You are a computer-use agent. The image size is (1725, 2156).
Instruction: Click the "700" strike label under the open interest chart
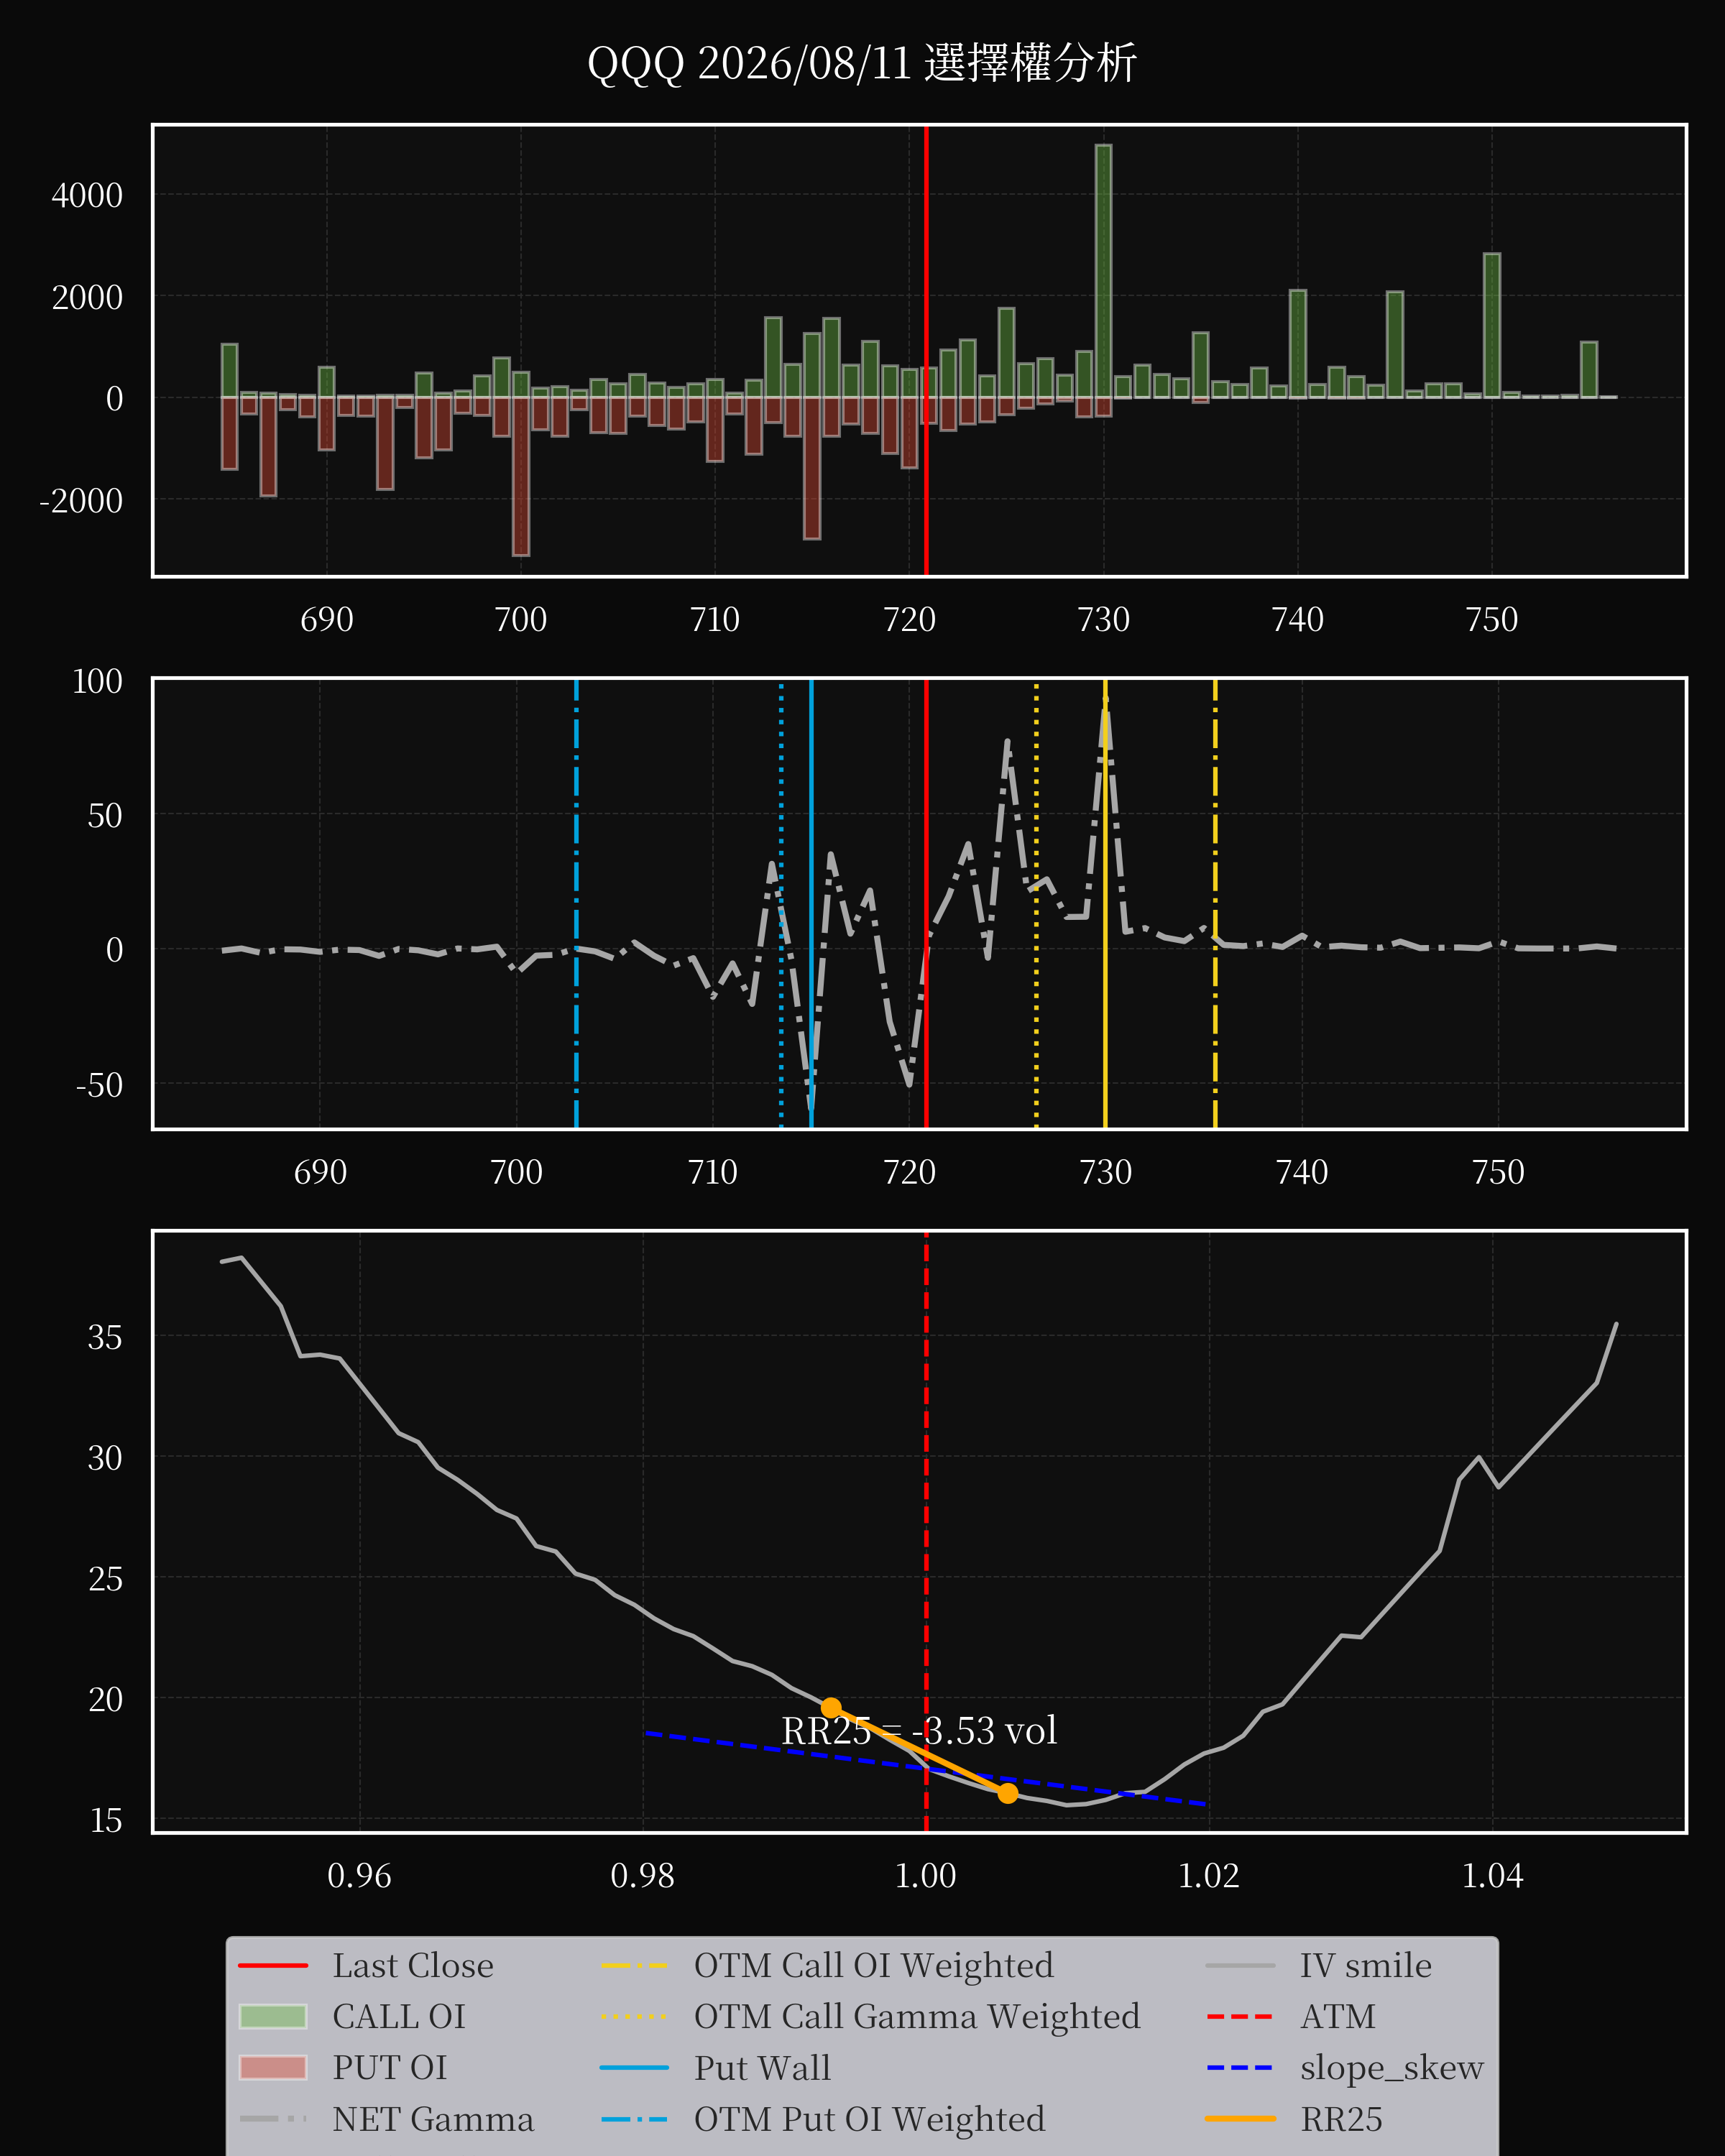521,620
